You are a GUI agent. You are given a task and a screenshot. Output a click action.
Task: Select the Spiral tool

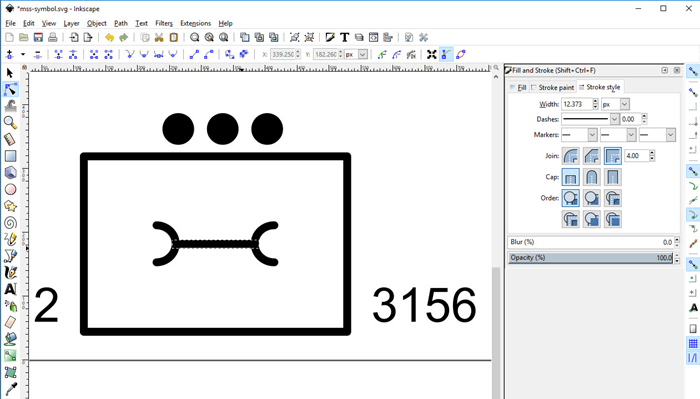tap(10, 222)
